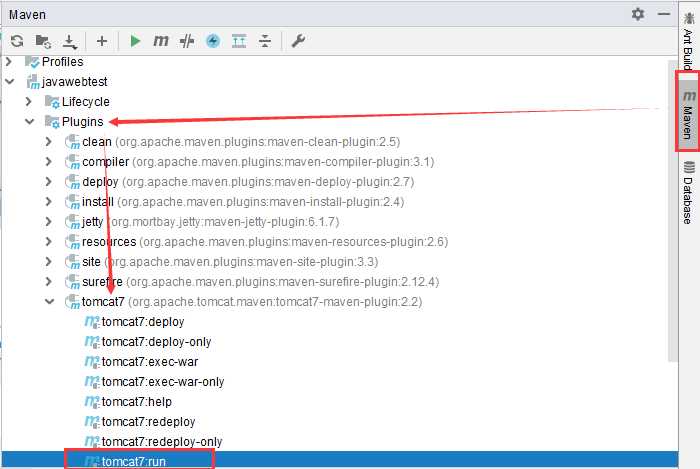
Task: Select the tomcat7:exec-war-only goal
Action: pos(163,382)
